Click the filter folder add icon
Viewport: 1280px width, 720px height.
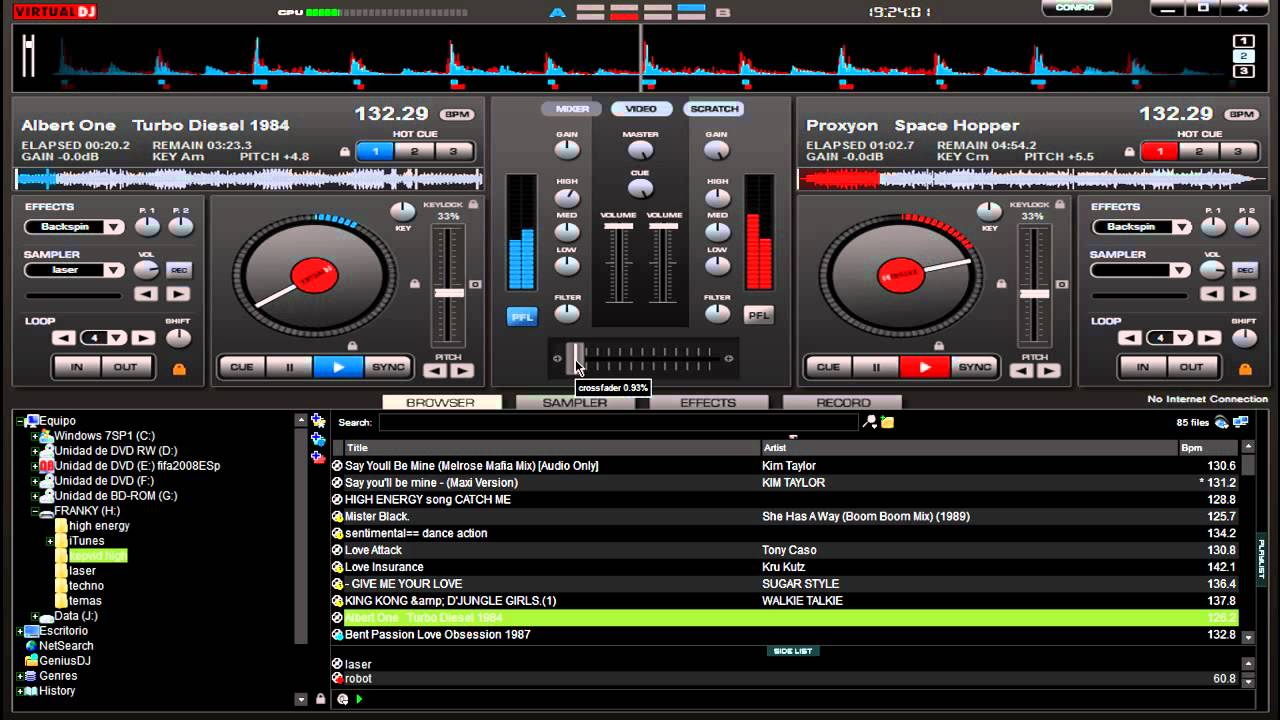(x=318, y=457)
